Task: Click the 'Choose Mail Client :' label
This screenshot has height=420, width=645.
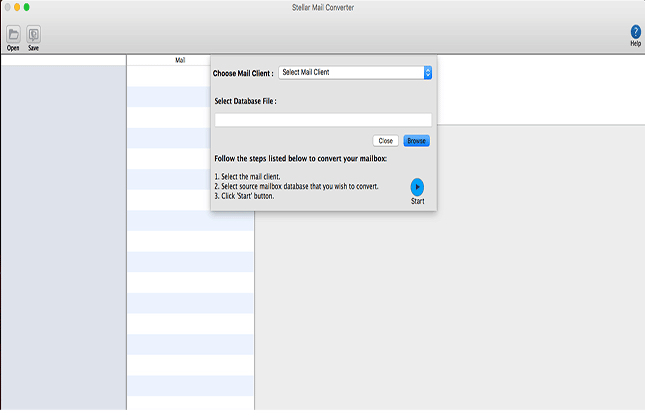Action: (x=243, y=73)
